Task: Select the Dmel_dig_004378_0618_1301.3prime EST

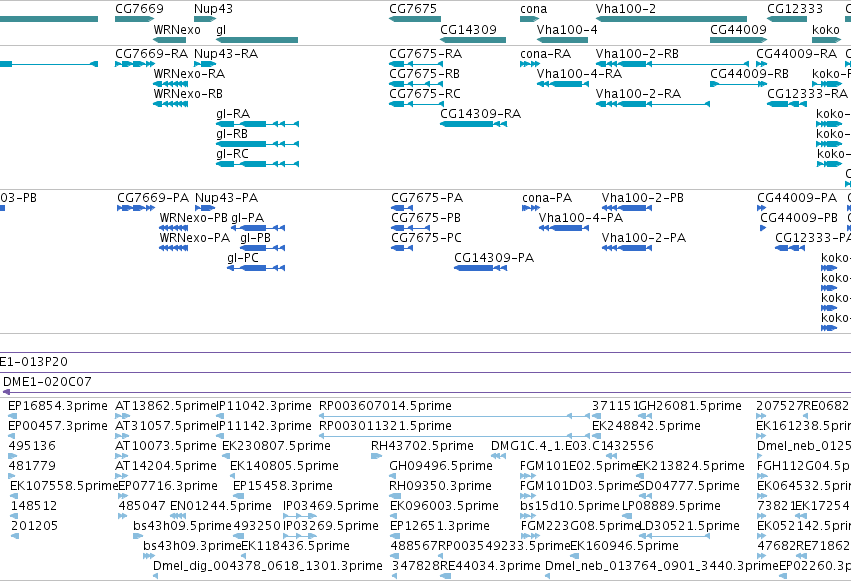Action: pos(156,576)
